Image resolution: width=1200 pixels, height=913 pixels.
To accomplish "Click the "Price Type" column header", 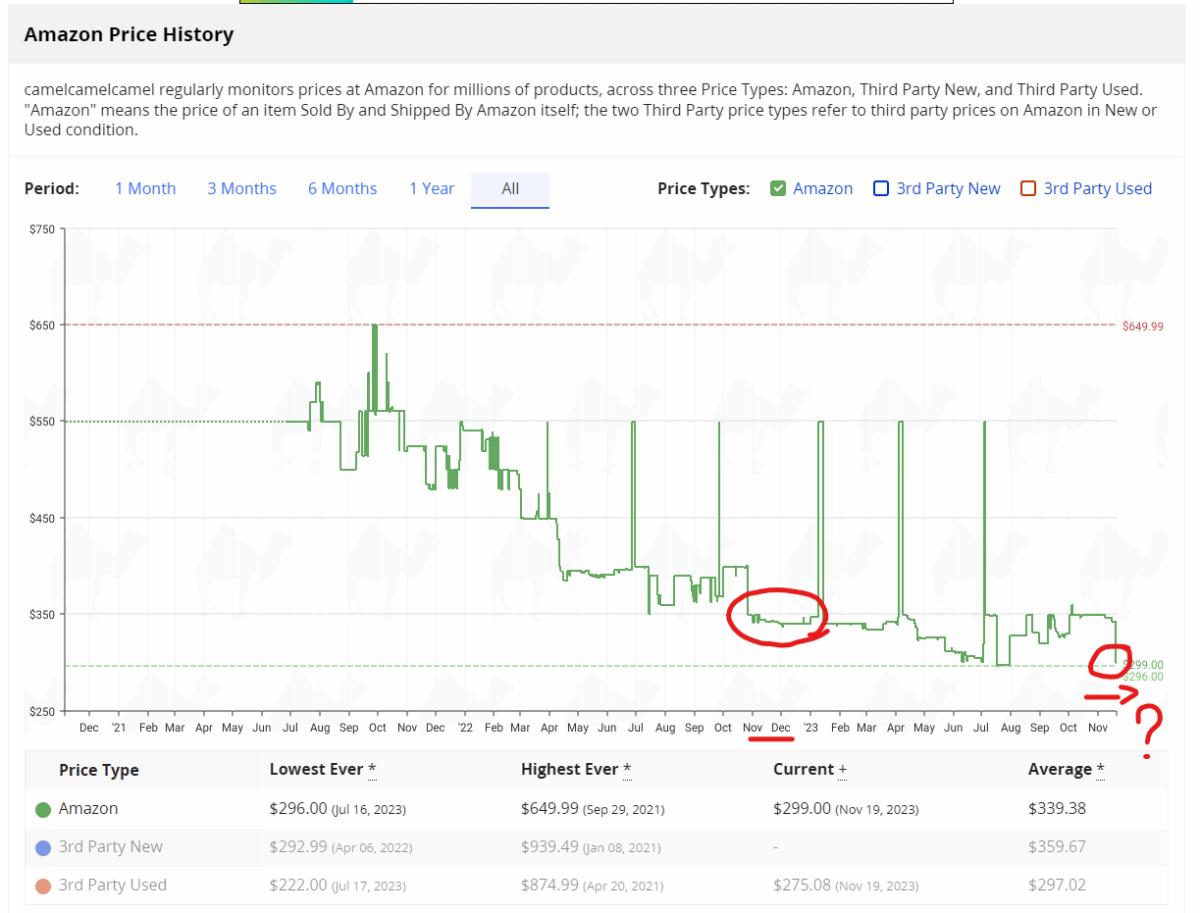I will click(99, 770).
